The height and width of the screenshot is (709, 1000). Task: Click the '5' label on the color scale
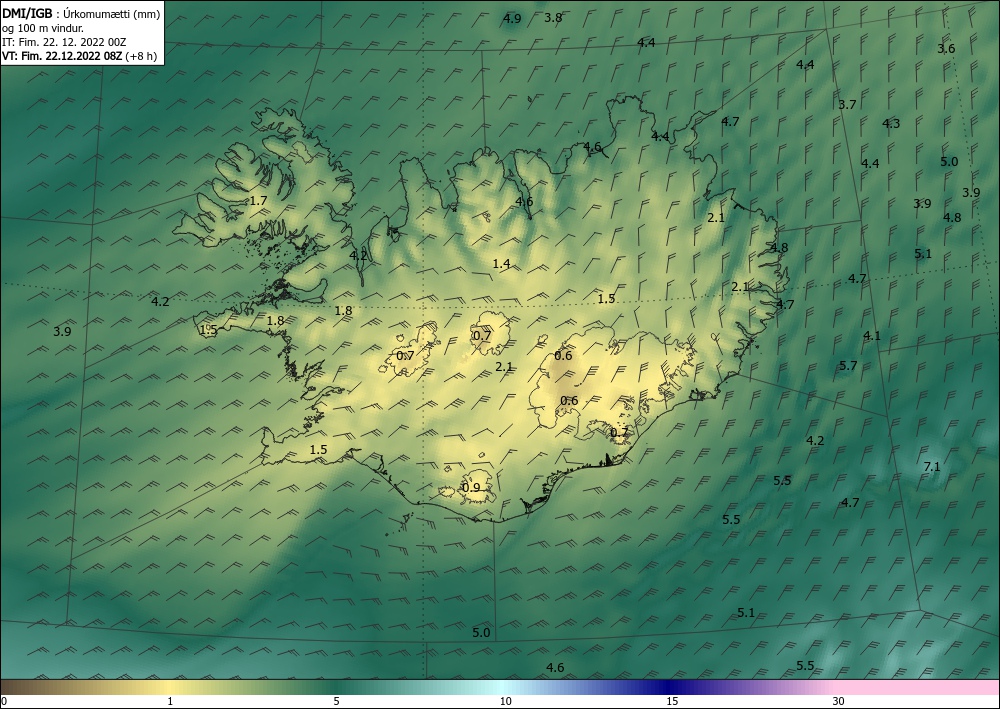tap(336, 701)
